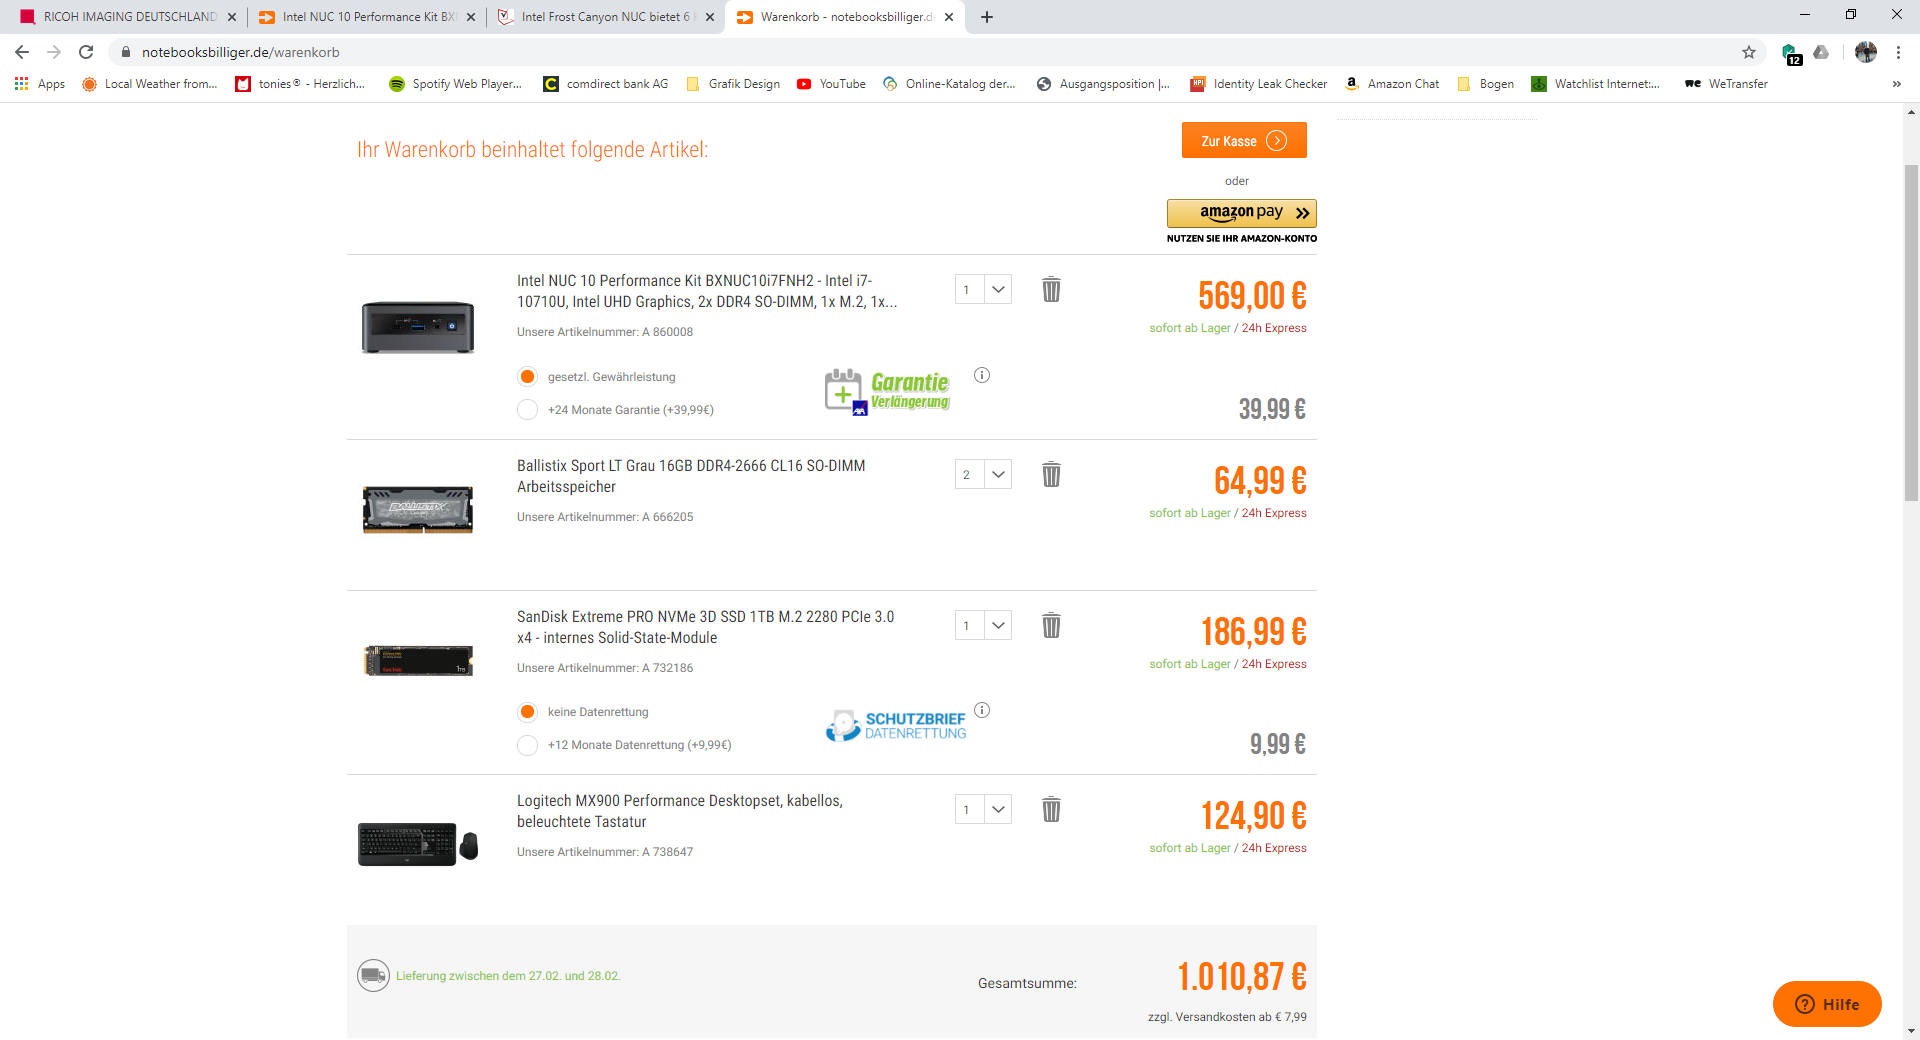Select +12 Monate Datenrettung option

pos(527,745)
